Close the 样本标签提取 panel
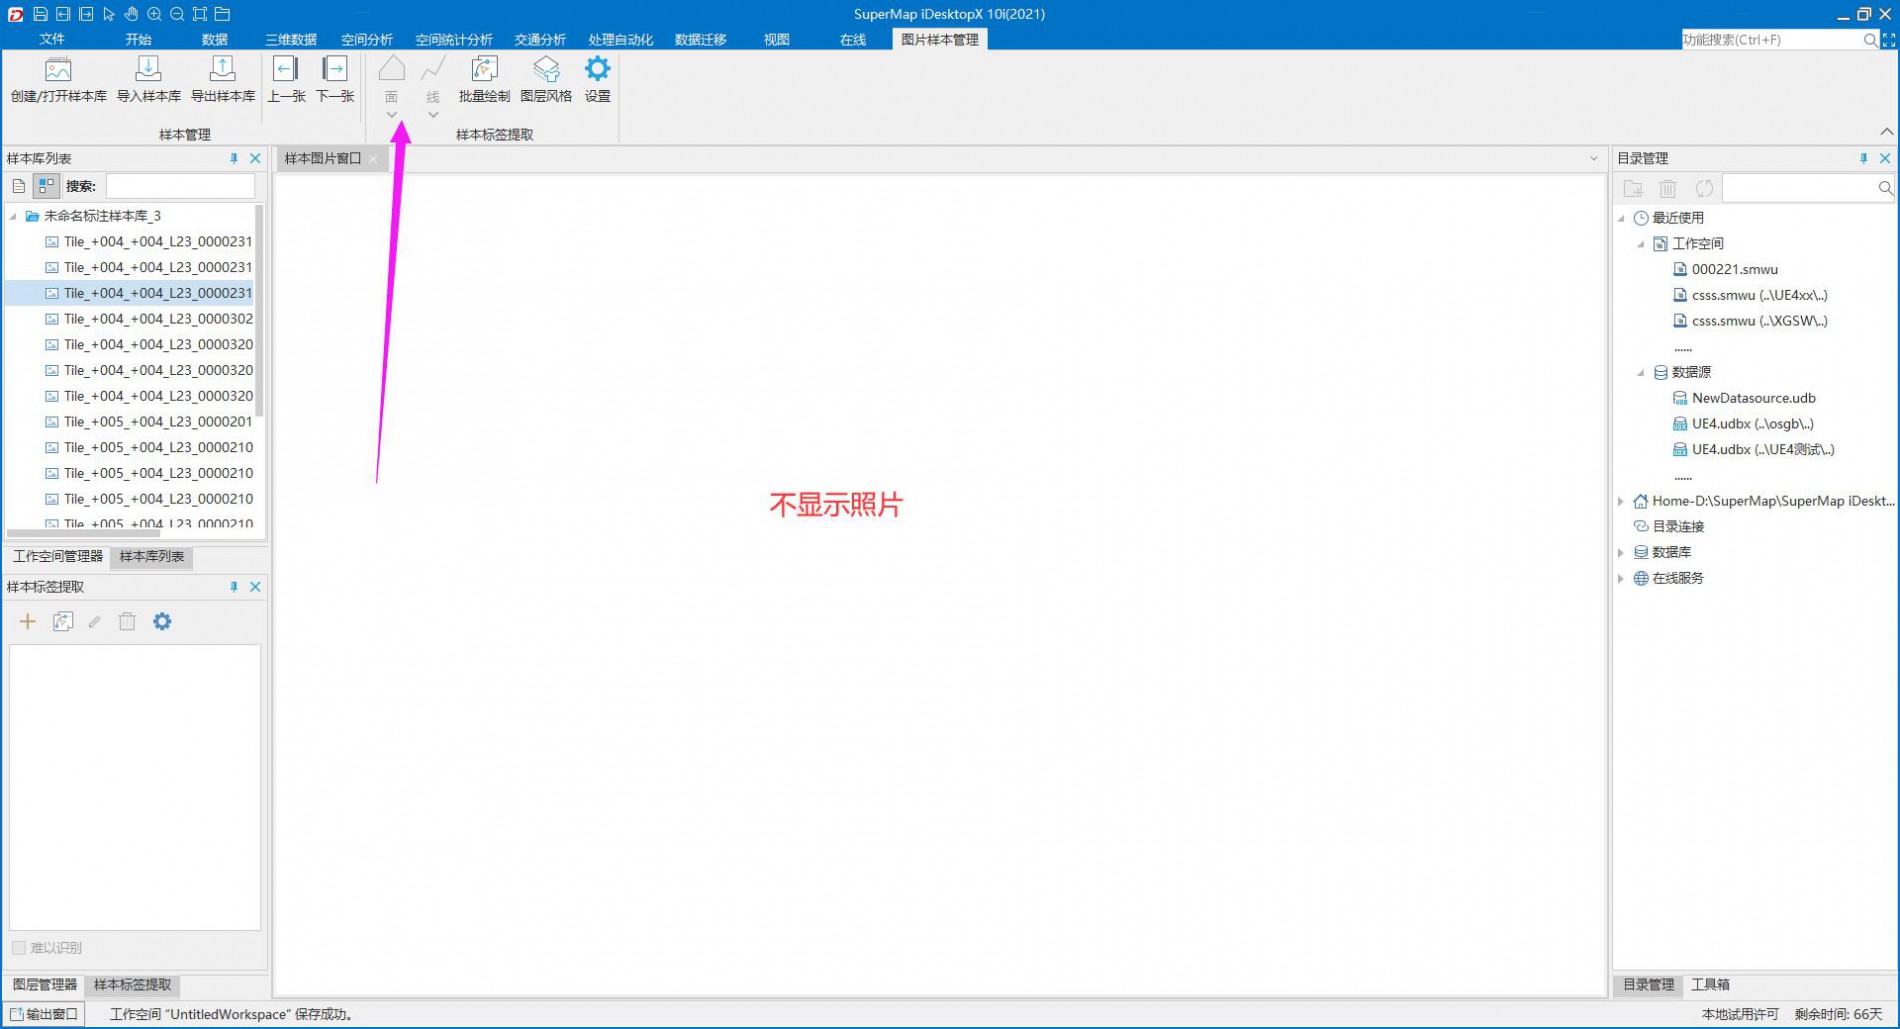The height and width of the screenshot is (1029, 1900). (255, 587)
